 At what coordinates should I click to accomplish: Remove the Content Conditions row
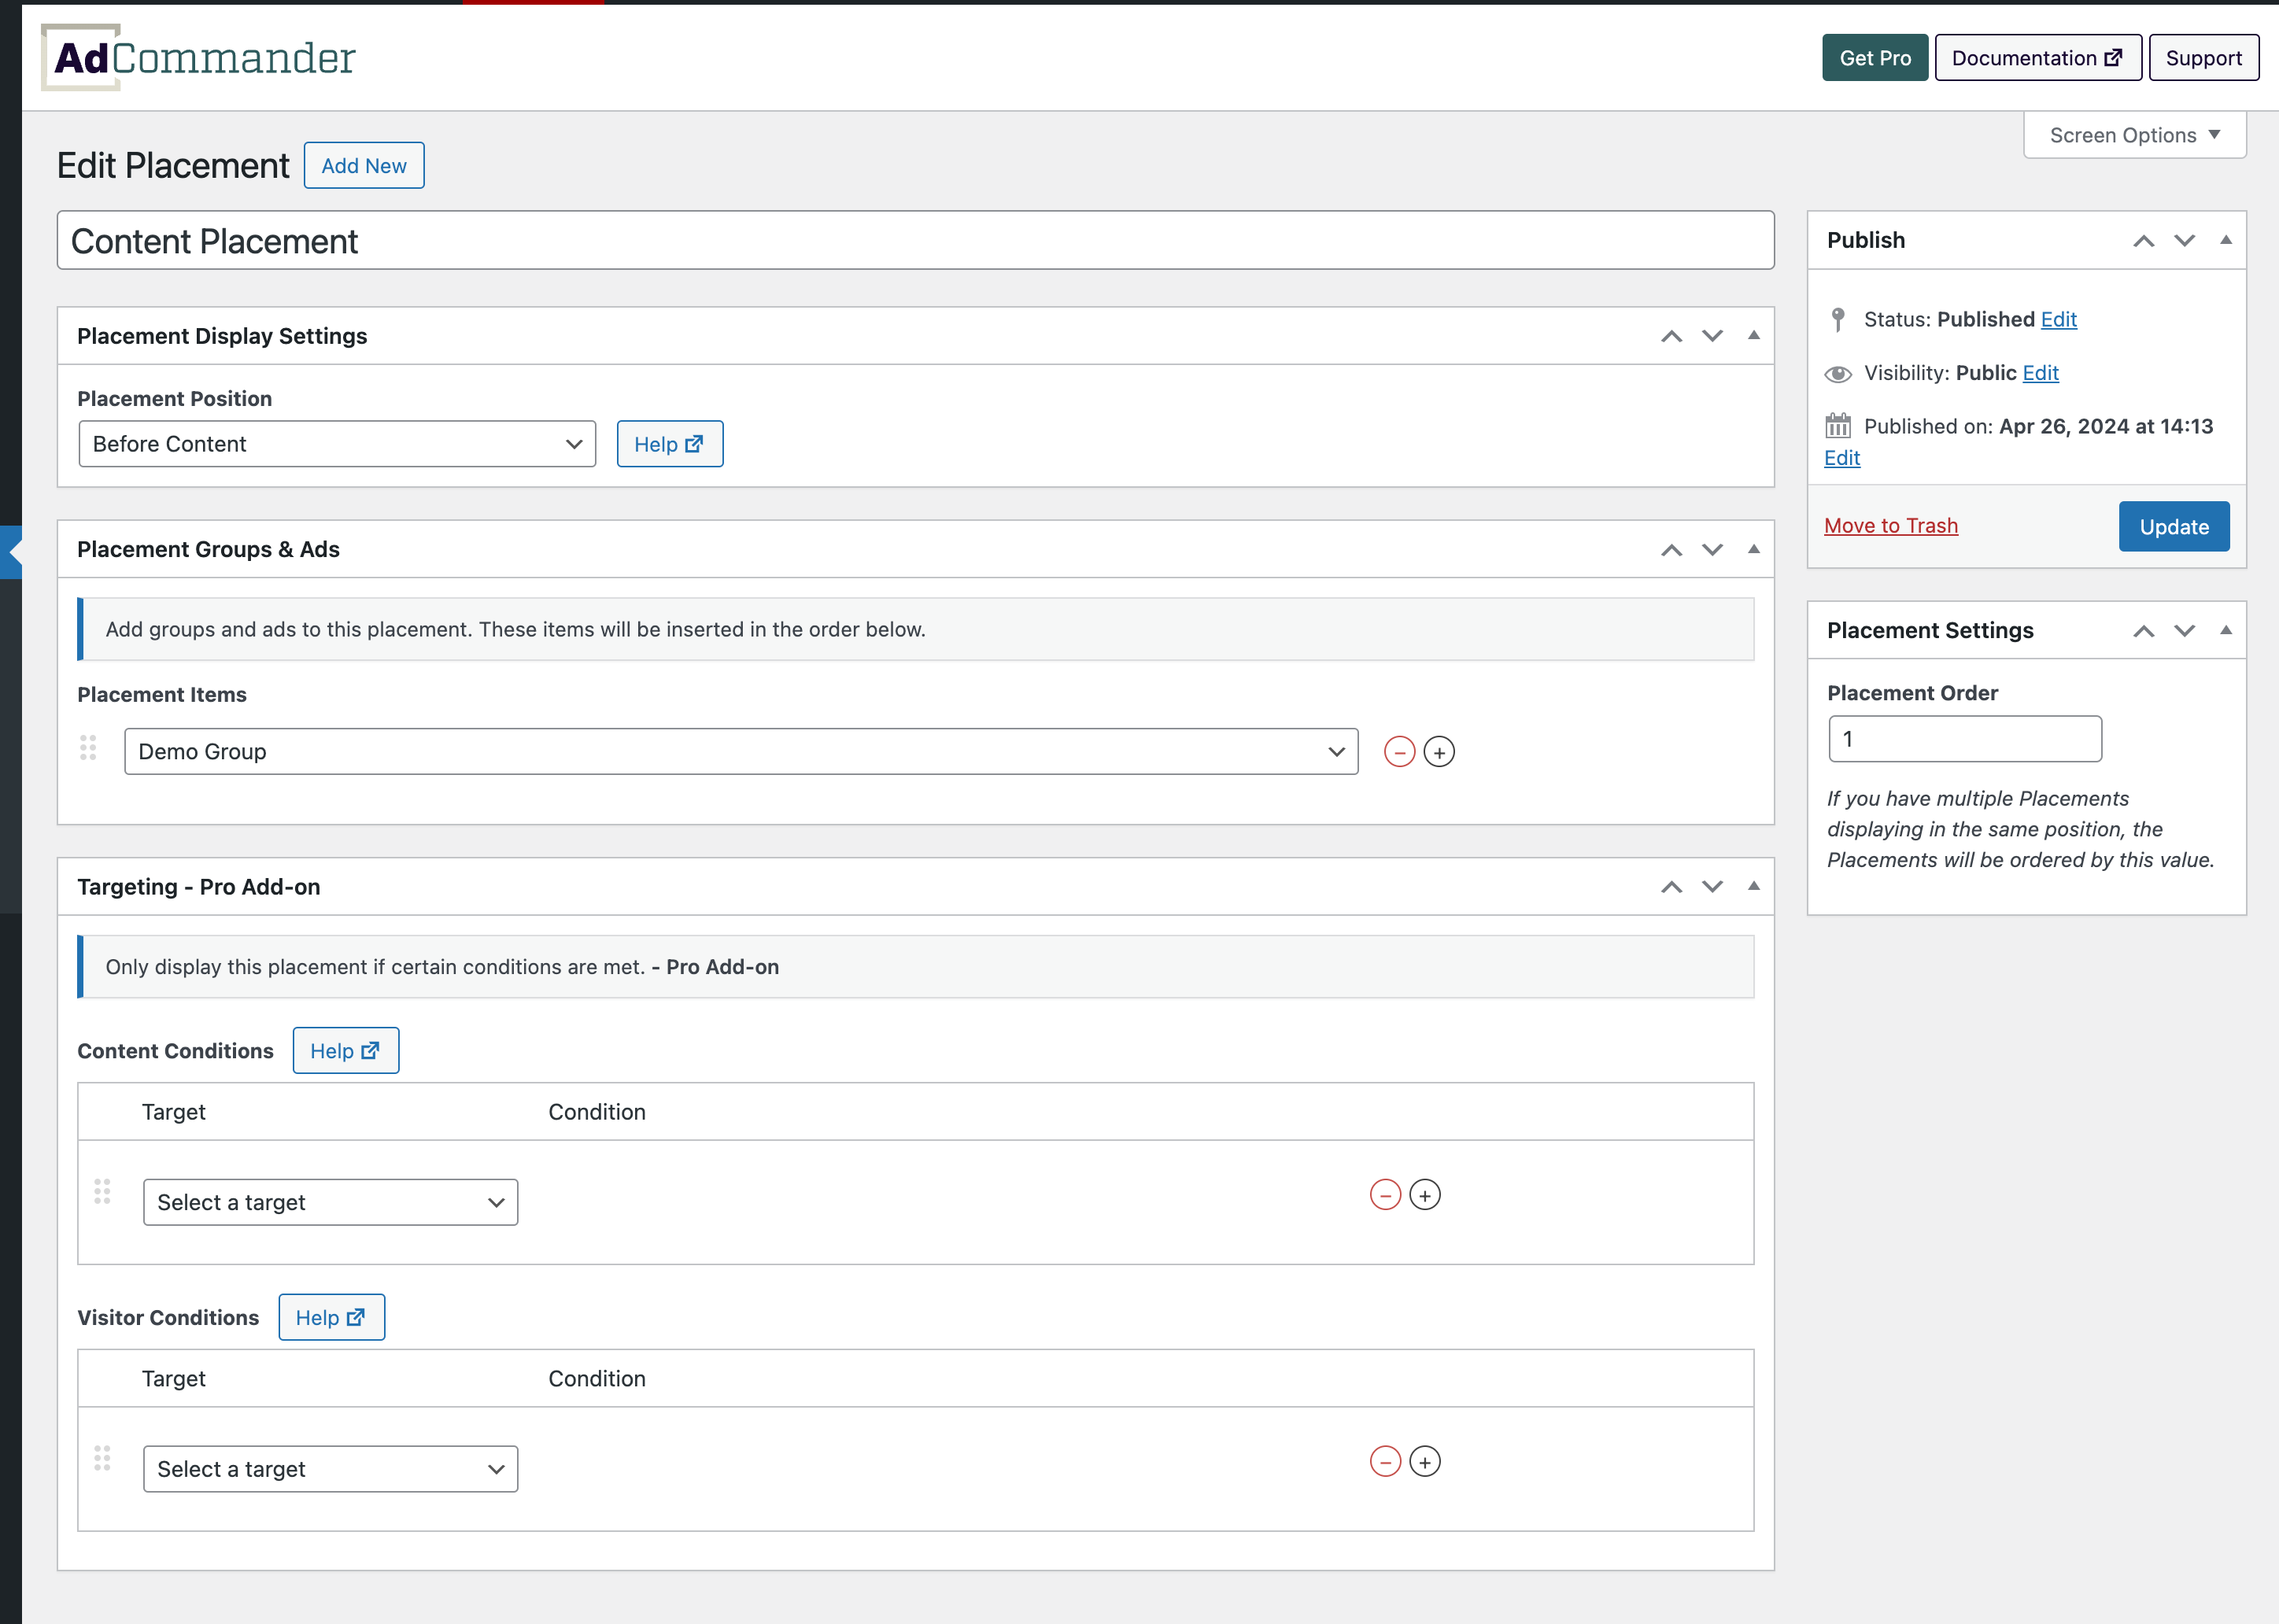(1385, 1195)
